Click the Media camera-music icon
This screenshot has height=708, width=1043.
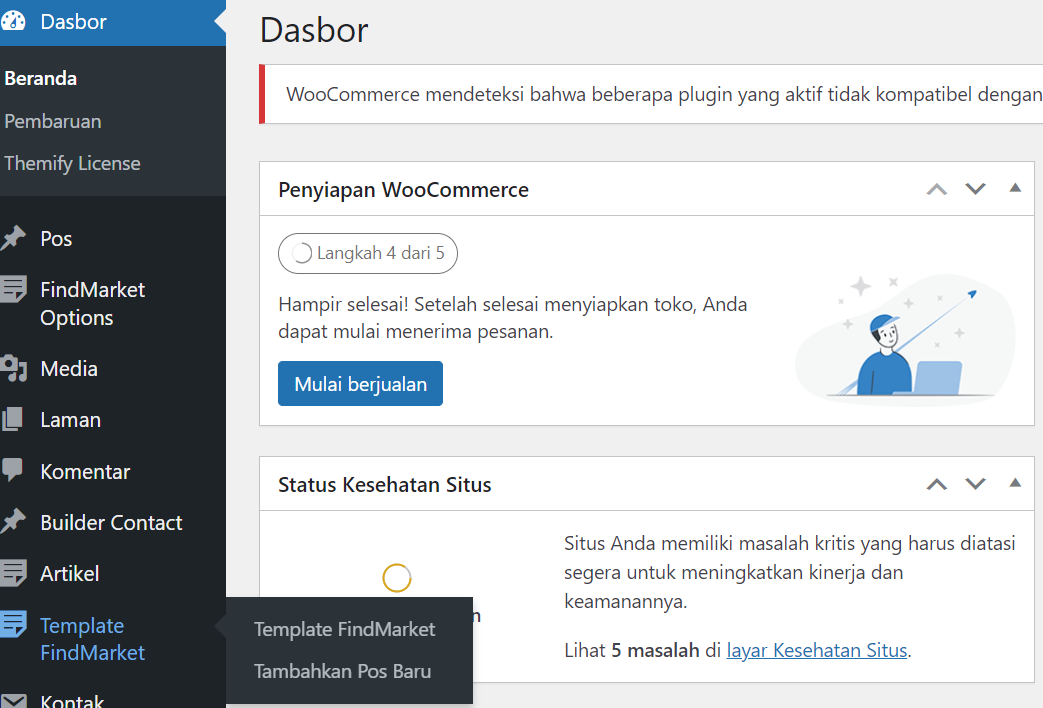tap(13, 369)
